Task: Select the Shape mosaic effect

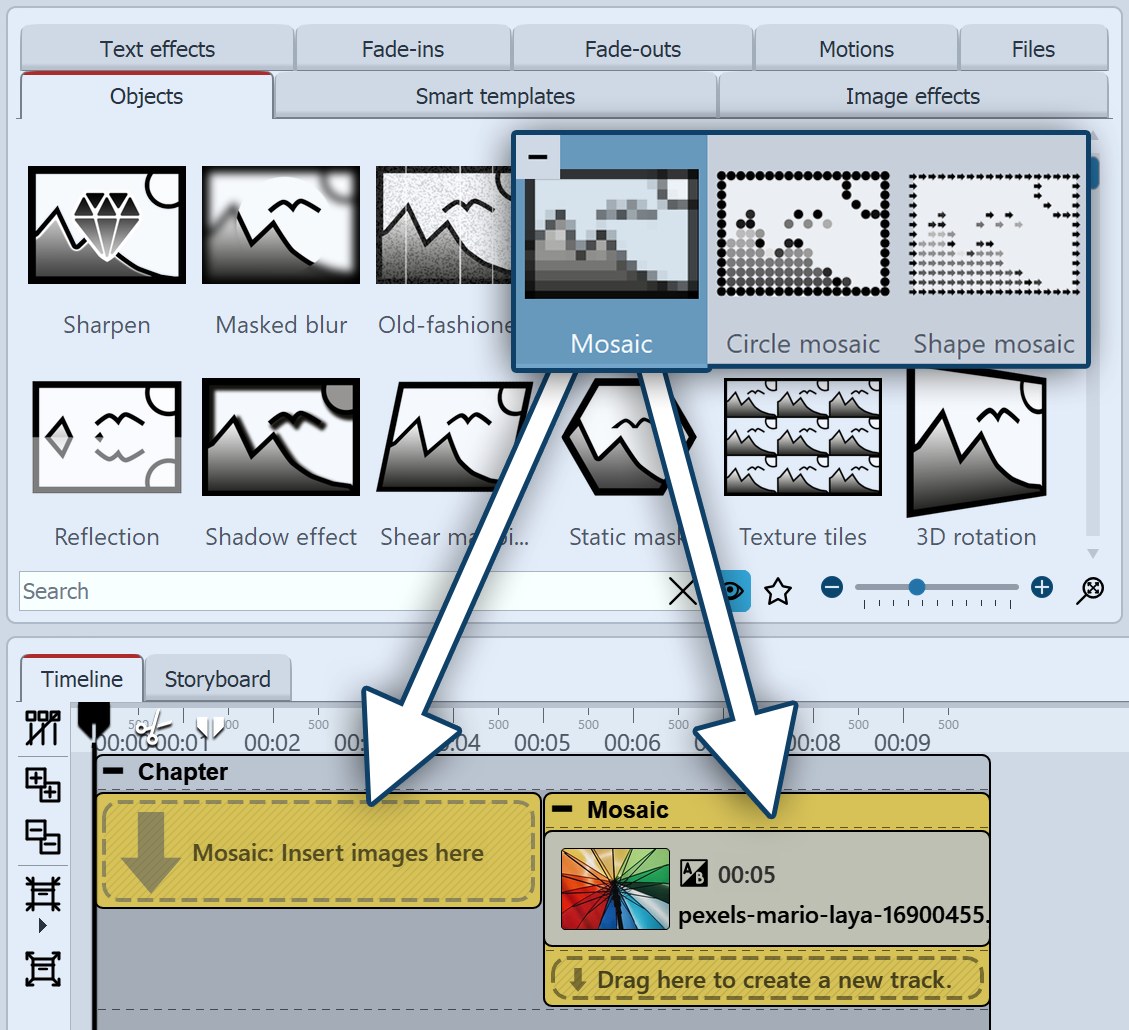Action: (x=994, y=234)
